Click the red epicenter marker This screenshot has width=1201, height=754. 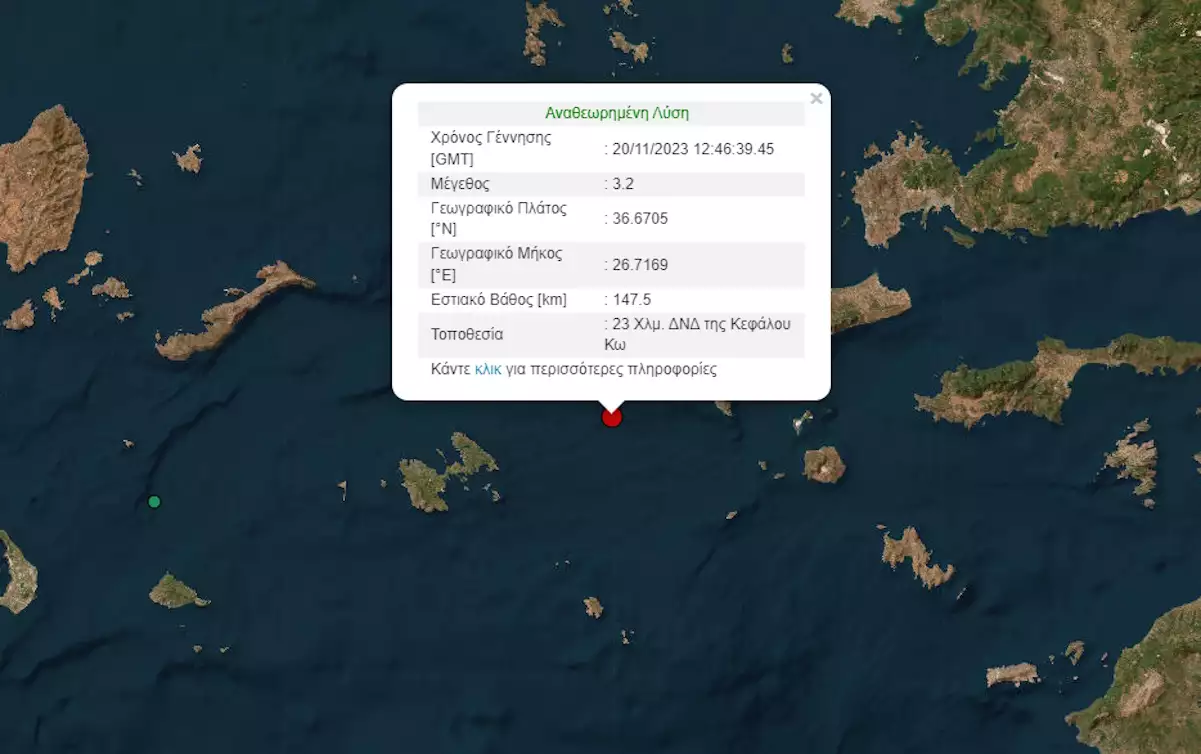click(612, 416)
